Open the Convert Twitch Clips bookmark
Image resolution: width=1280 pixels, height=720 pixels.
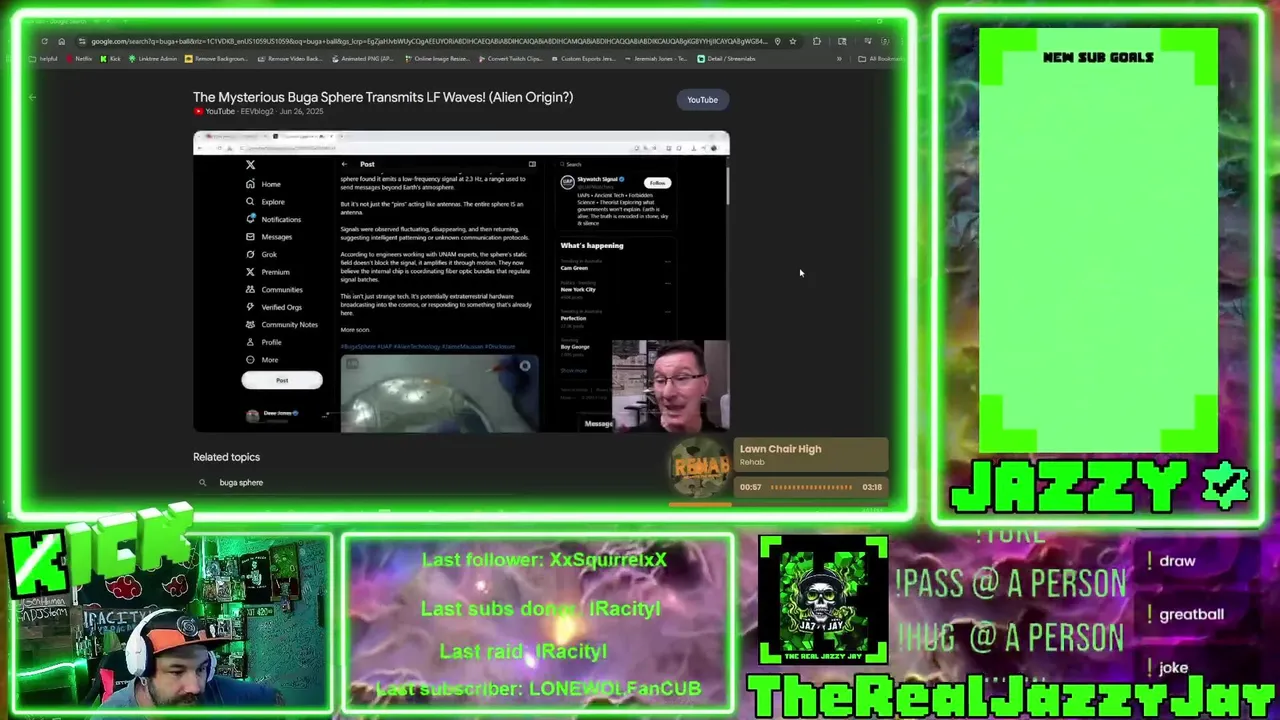coord(510,59)
